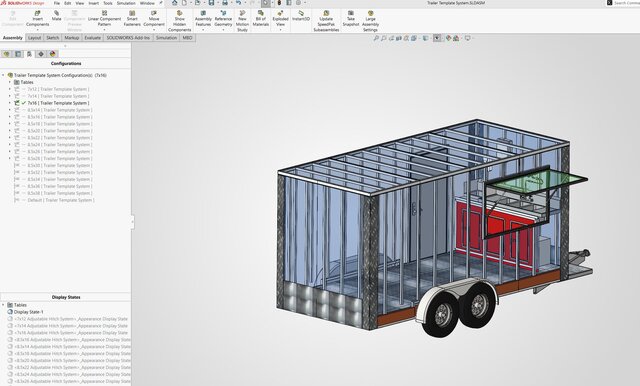This screenshot has width=640, height=386.
Task: Collapse Trailer Template System Configuration(s) root
Action: [x=3, y=75]
